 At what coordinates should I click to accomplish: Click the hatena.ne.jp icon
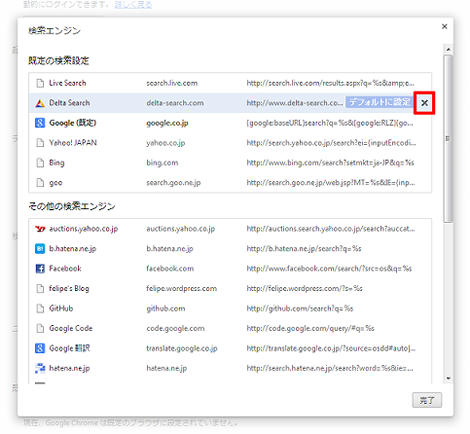(40, 368)
